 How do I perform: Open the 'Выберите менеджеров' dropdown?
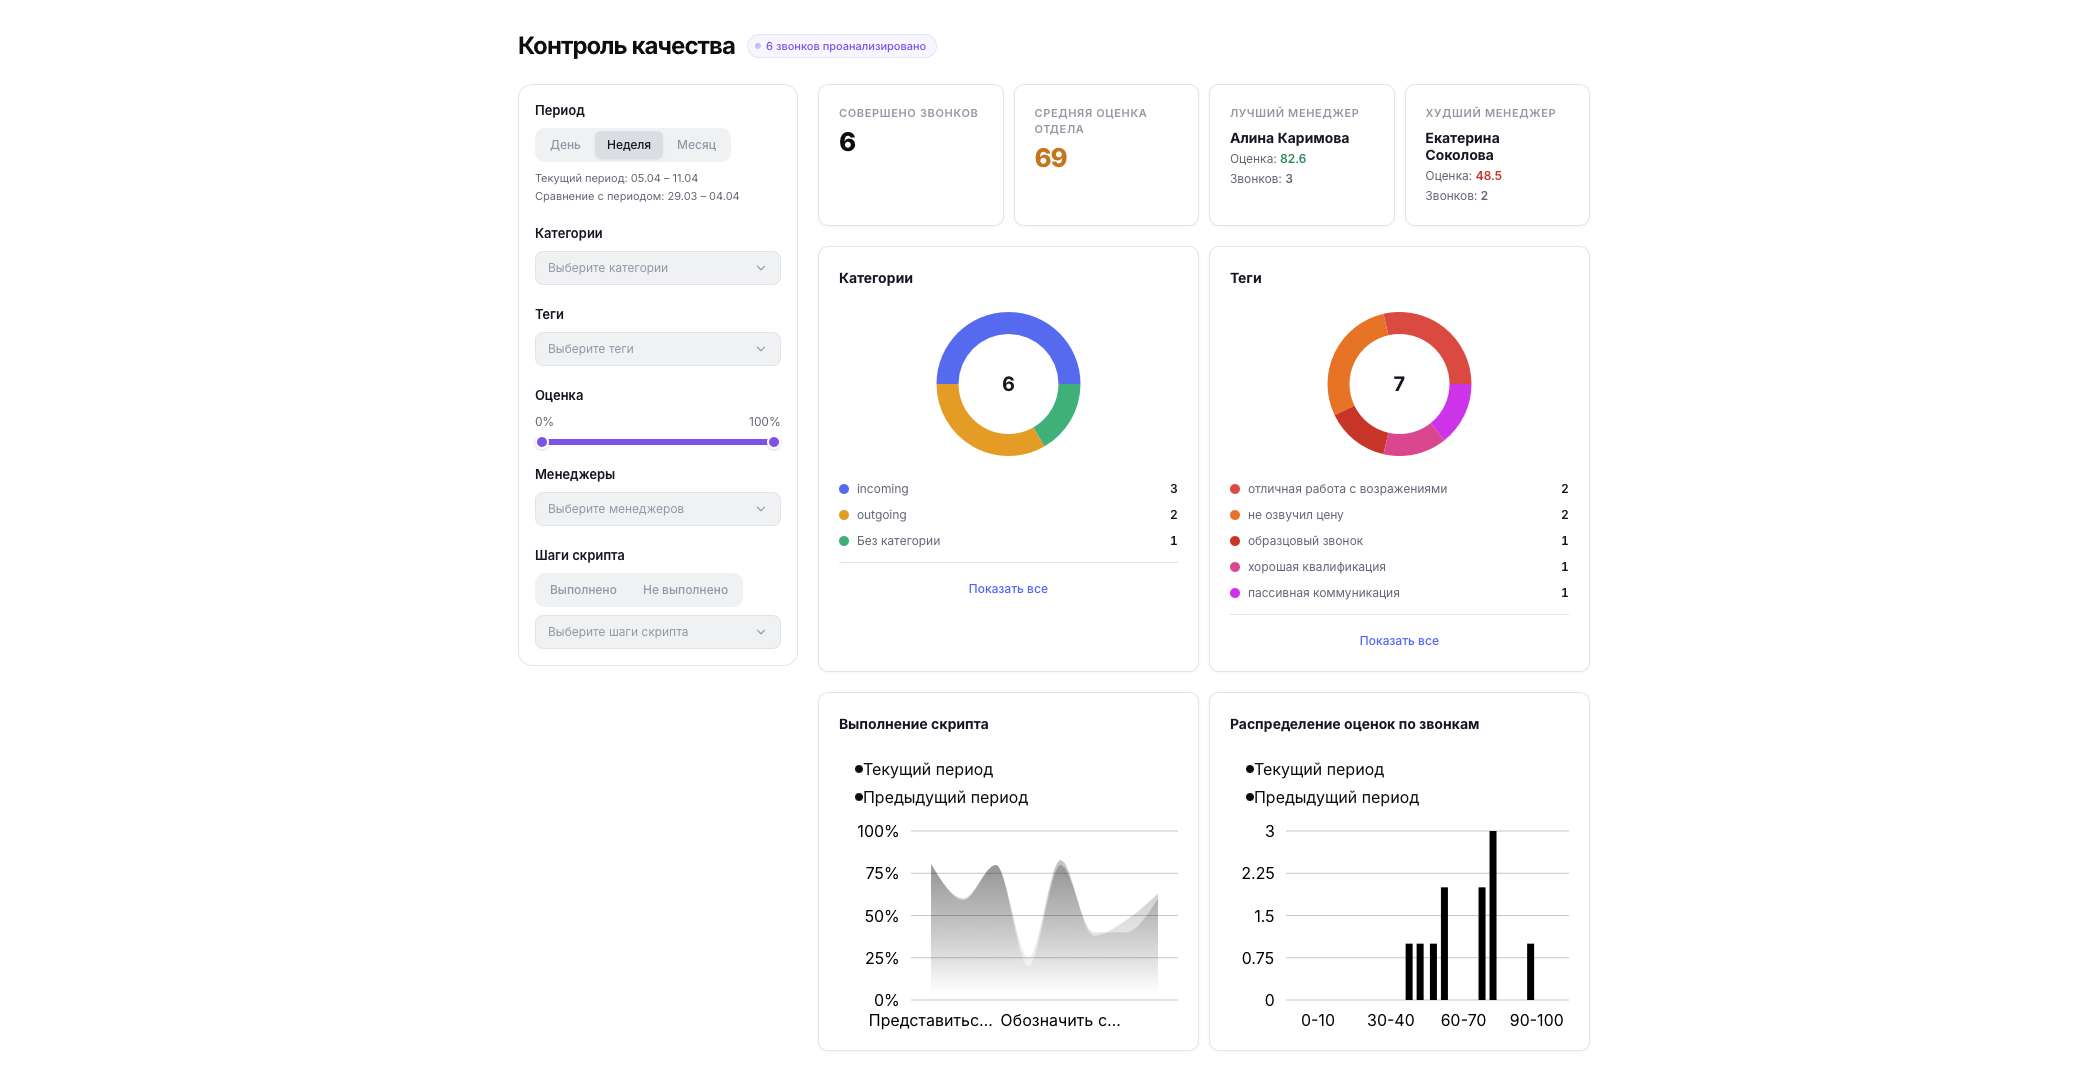(657, 509)
